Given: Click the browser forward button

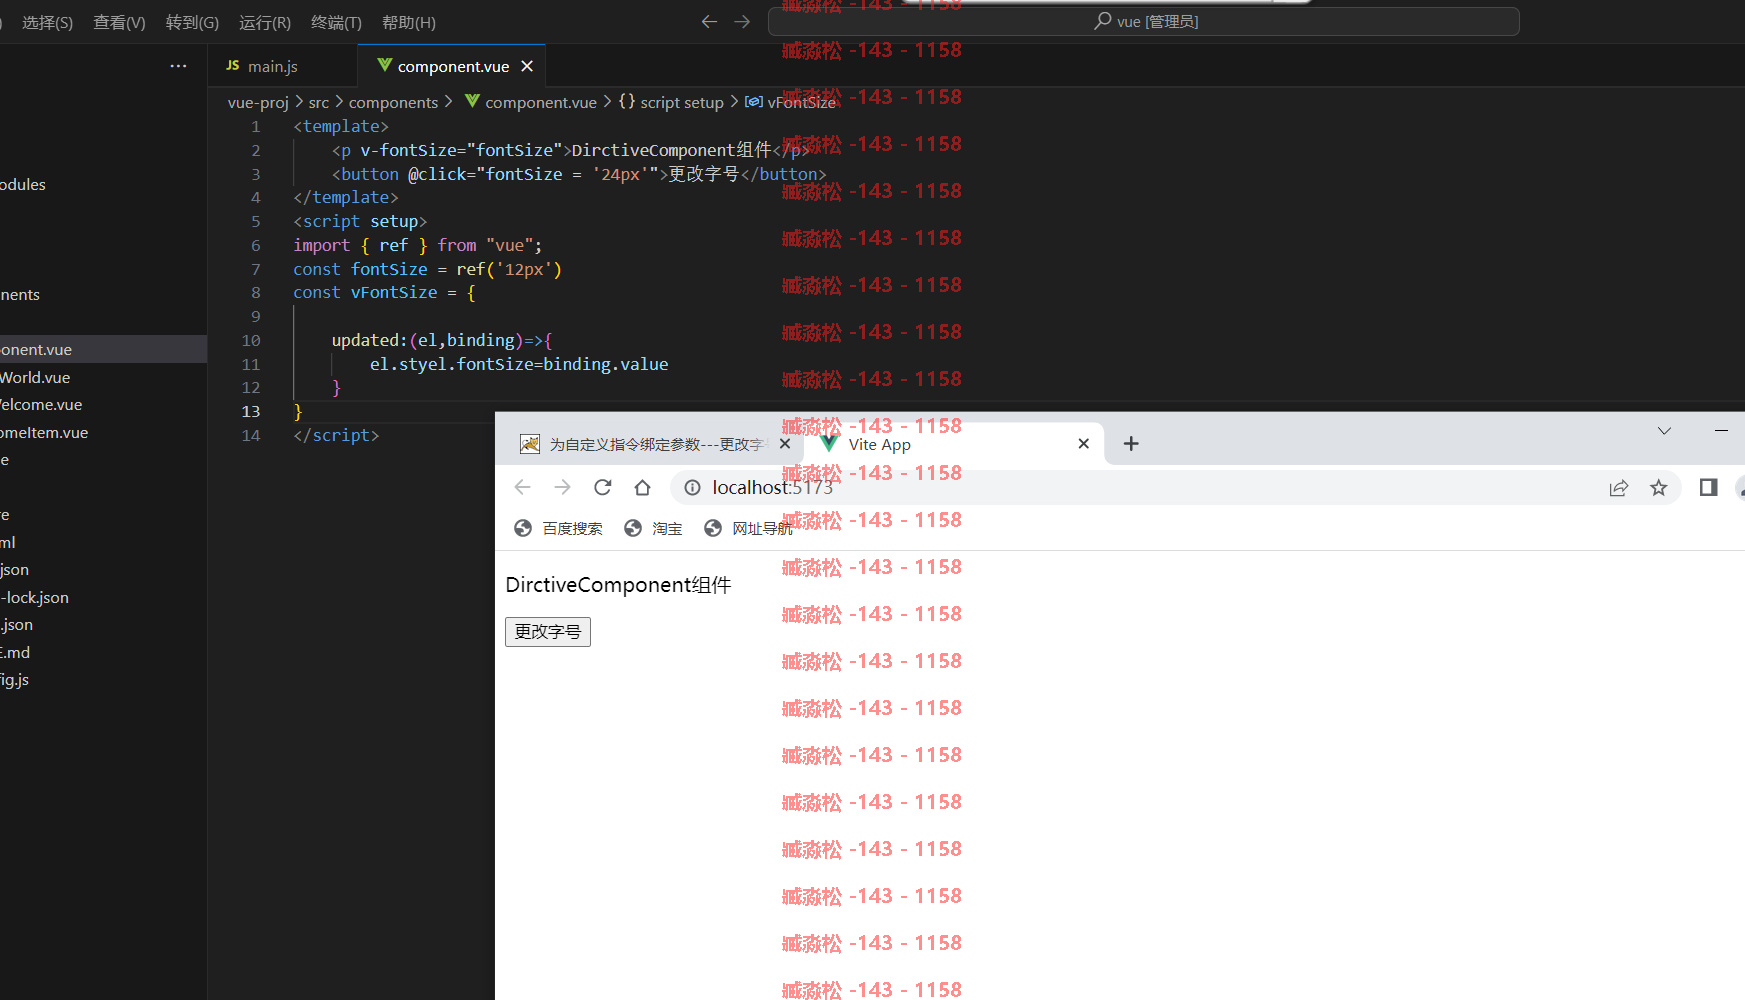Looking at the screenshot, I should click(x=562, y=487).
